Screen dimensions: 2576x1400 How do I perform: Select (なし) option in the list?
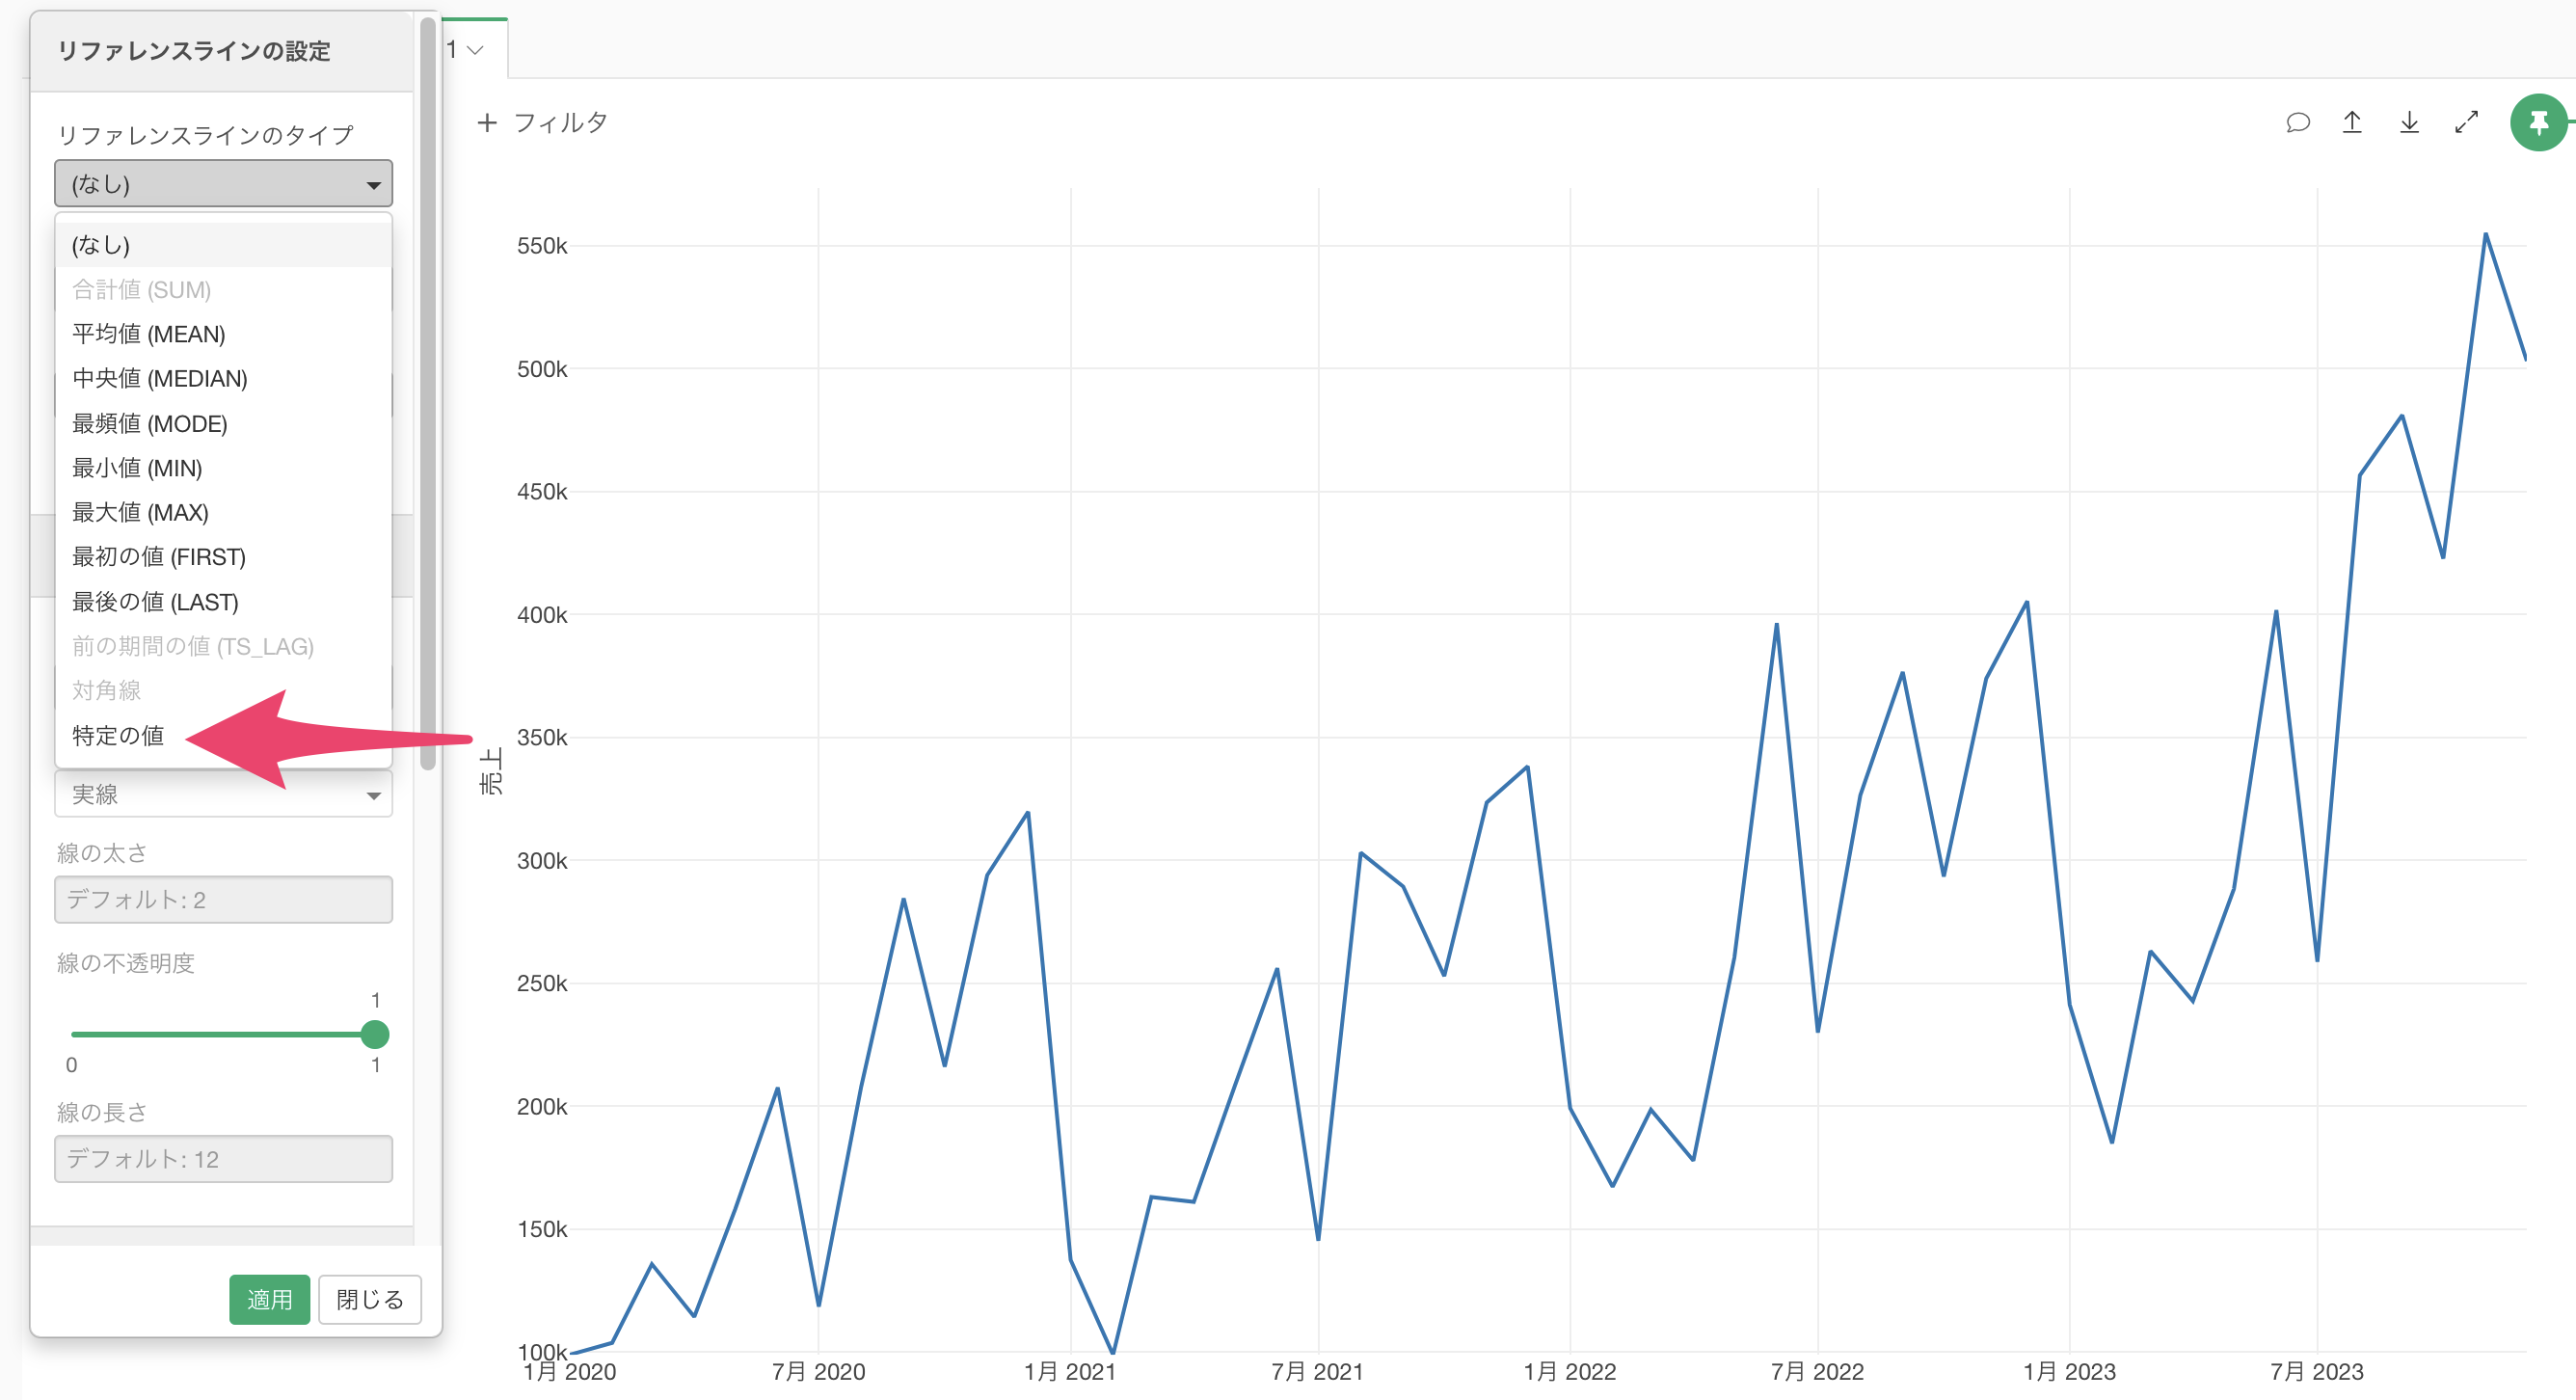pos(223,245)
